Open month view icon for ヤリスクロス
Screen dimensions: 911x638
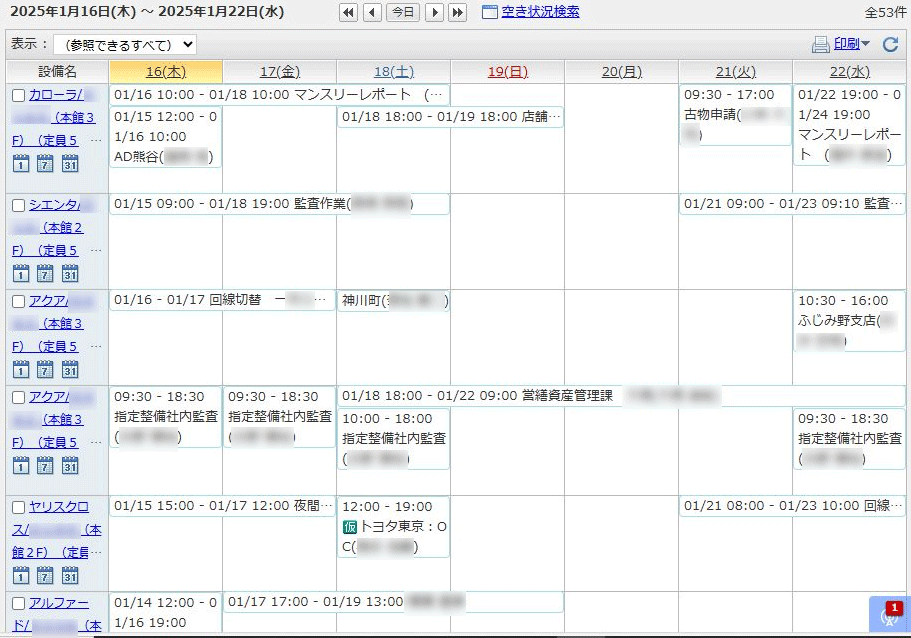70,575
